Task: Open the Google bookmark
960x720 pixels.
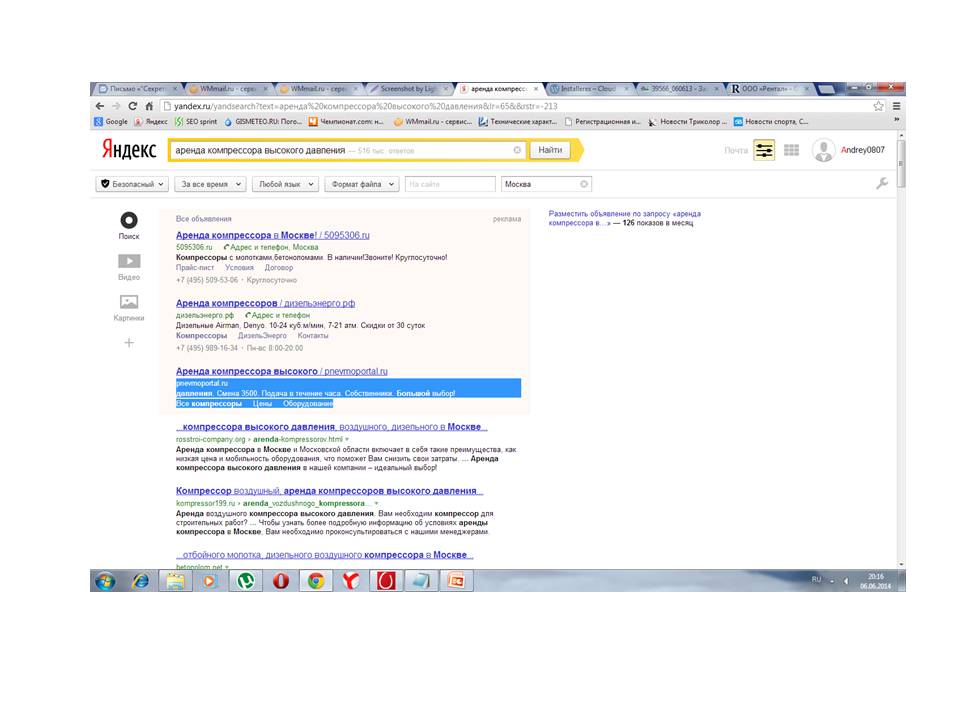Action: click(111, 122)
